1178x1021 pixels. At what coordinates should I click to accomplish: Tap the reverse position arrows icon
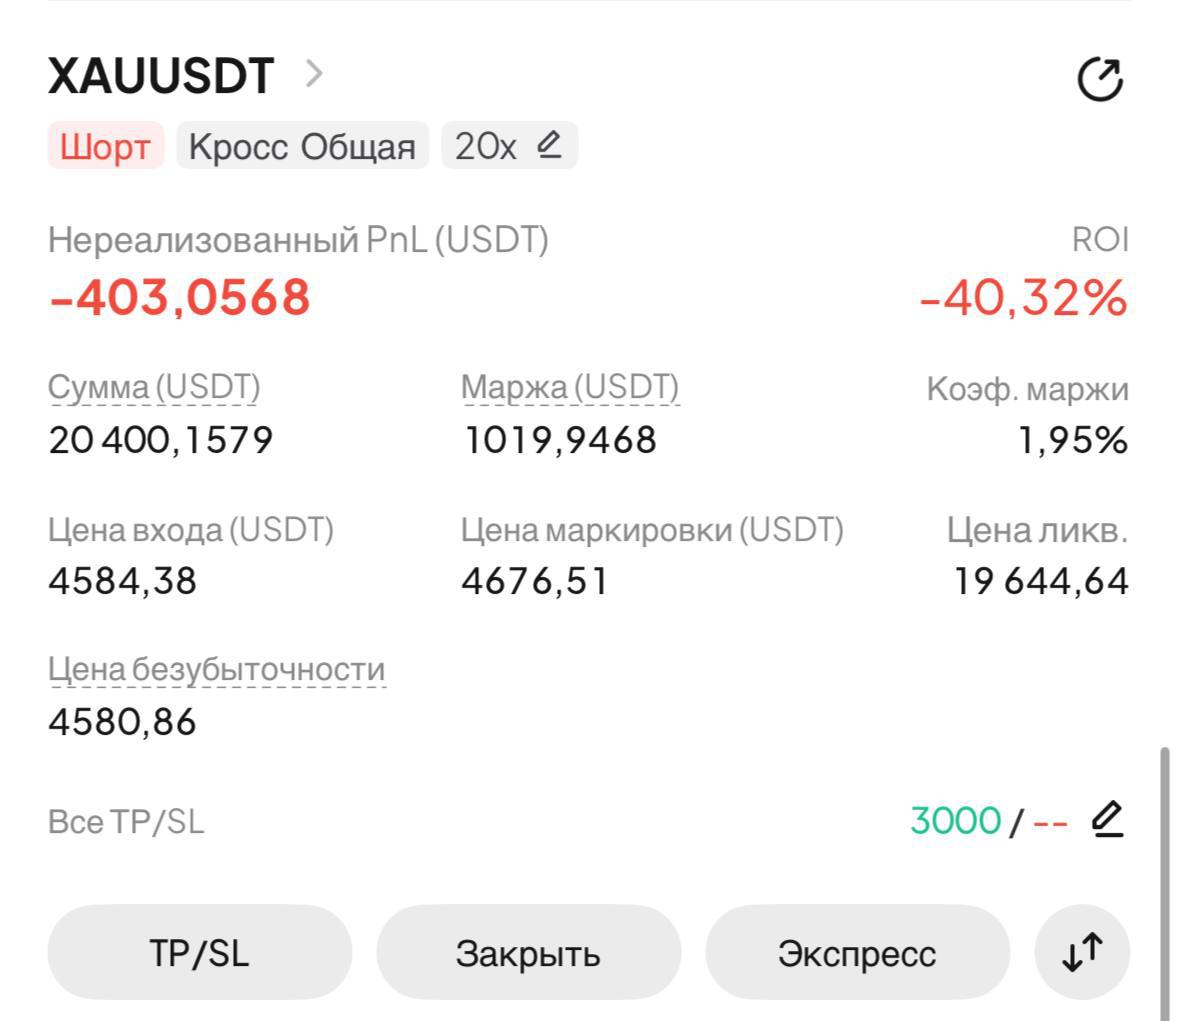click(1082, 952)
